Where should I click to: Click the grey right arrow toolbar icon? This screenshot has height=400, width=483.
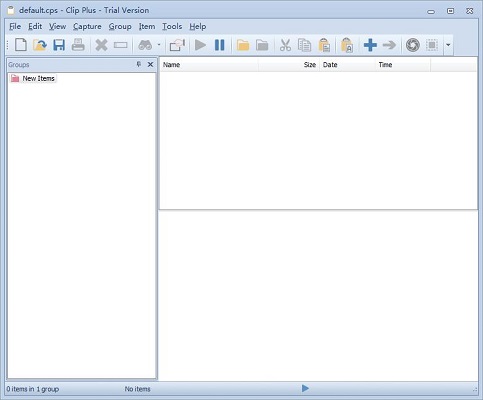[389, 45]
